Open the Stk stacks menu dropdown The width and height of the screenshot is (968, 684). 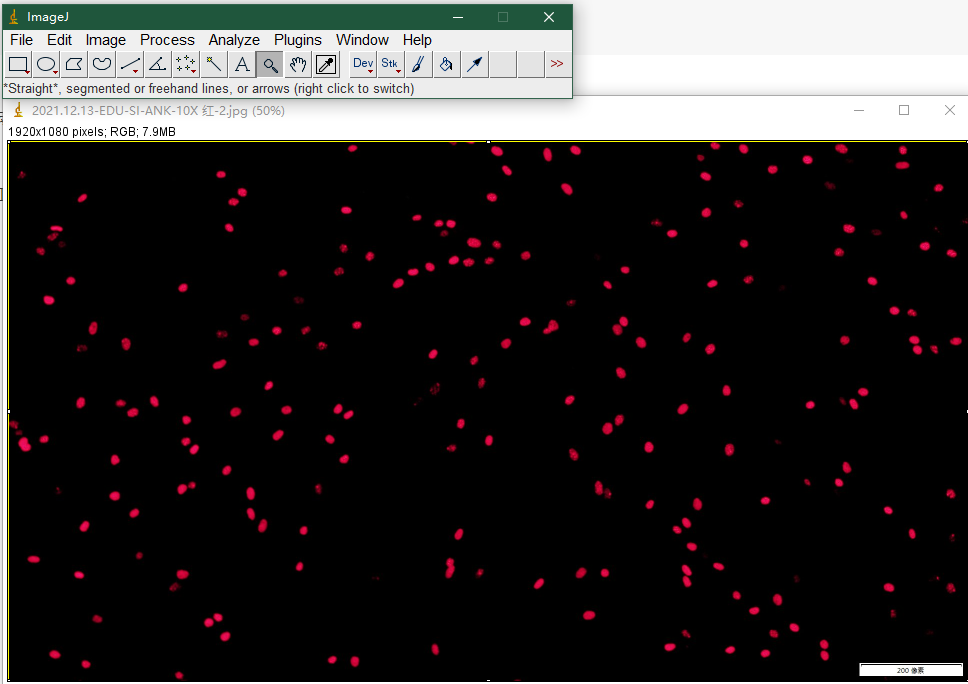point(390,65)
